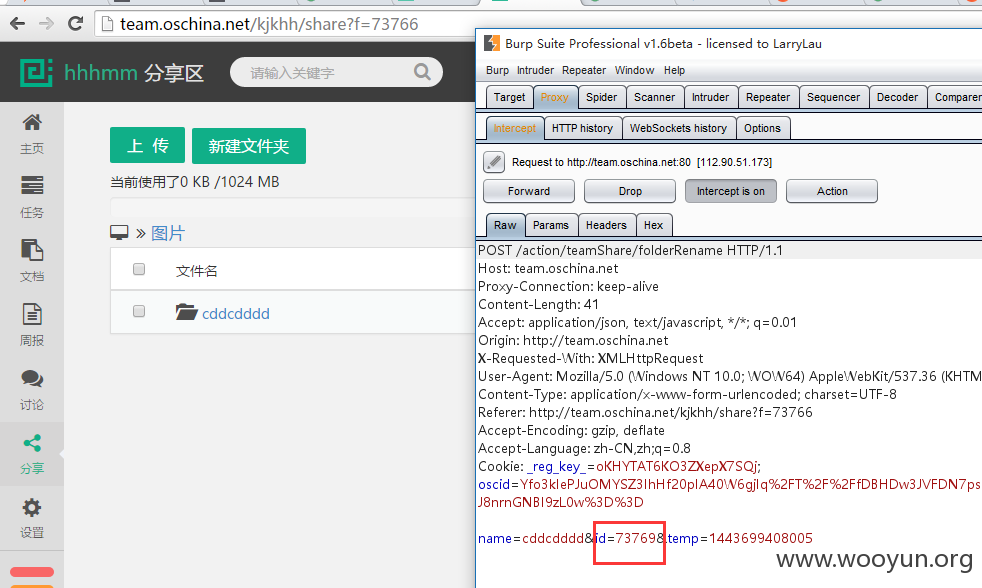Toggle the Intercept is on button
Screen dimensions: 982x588
click(x=731, y=191)
